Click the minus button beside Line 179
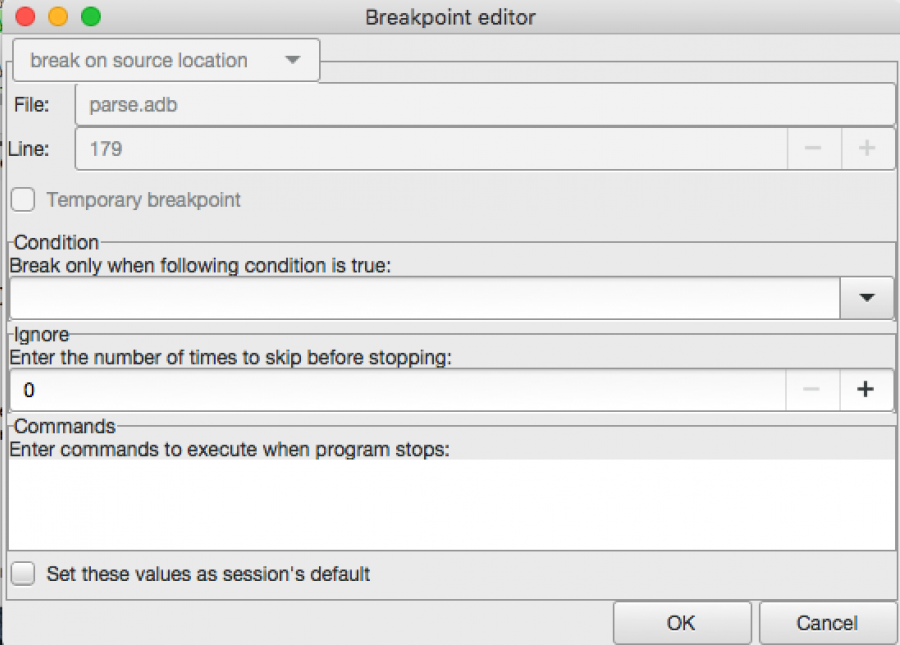Image resolution: width=900 pixels, height=645 pixels. coord(814,149)
